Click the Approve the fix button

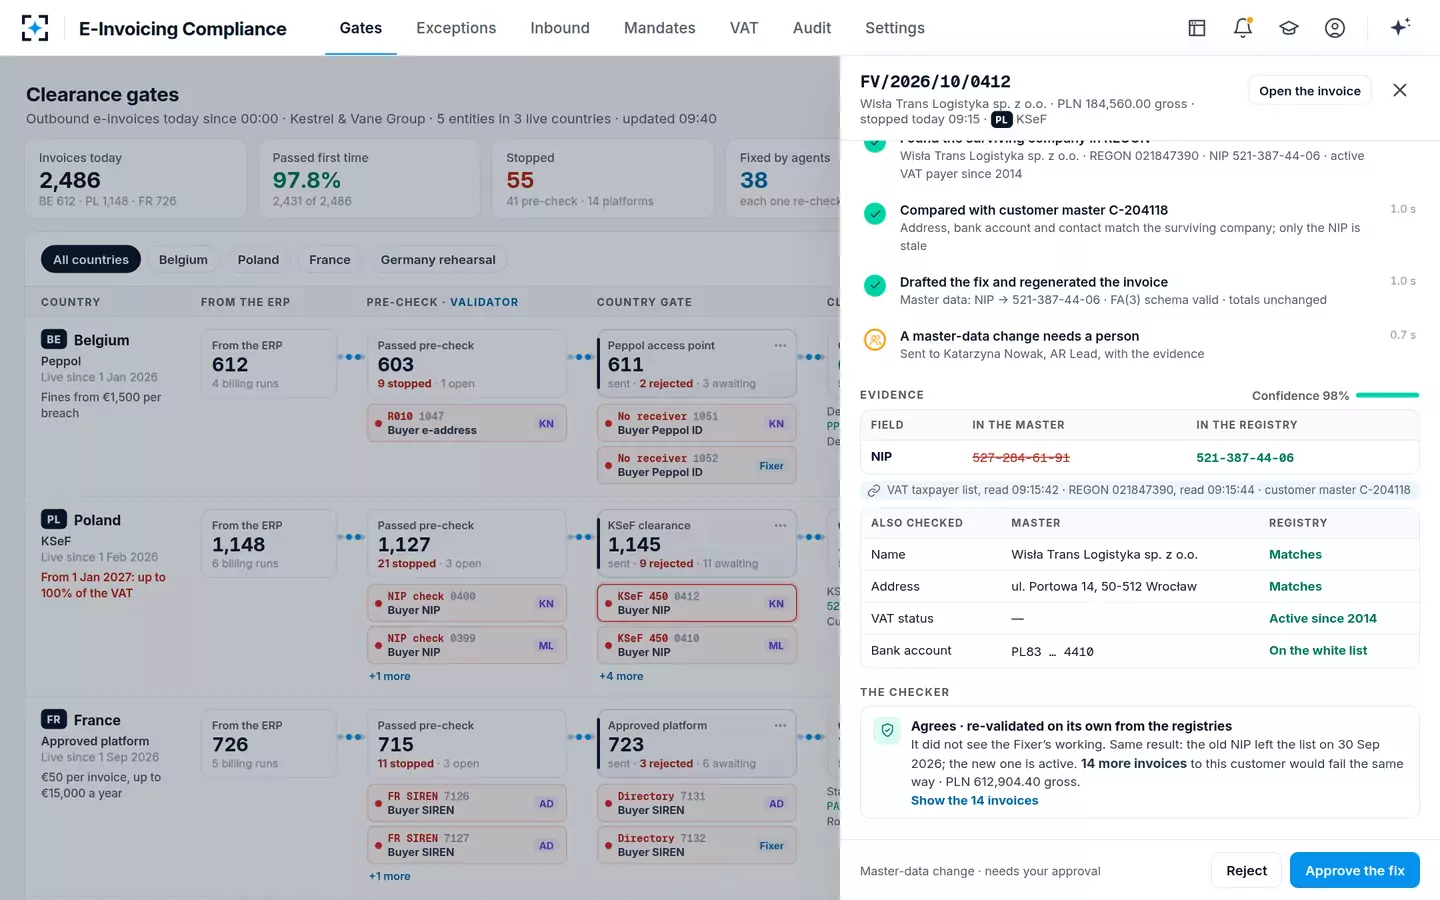pyautogui.click(x=1355, y=870)
